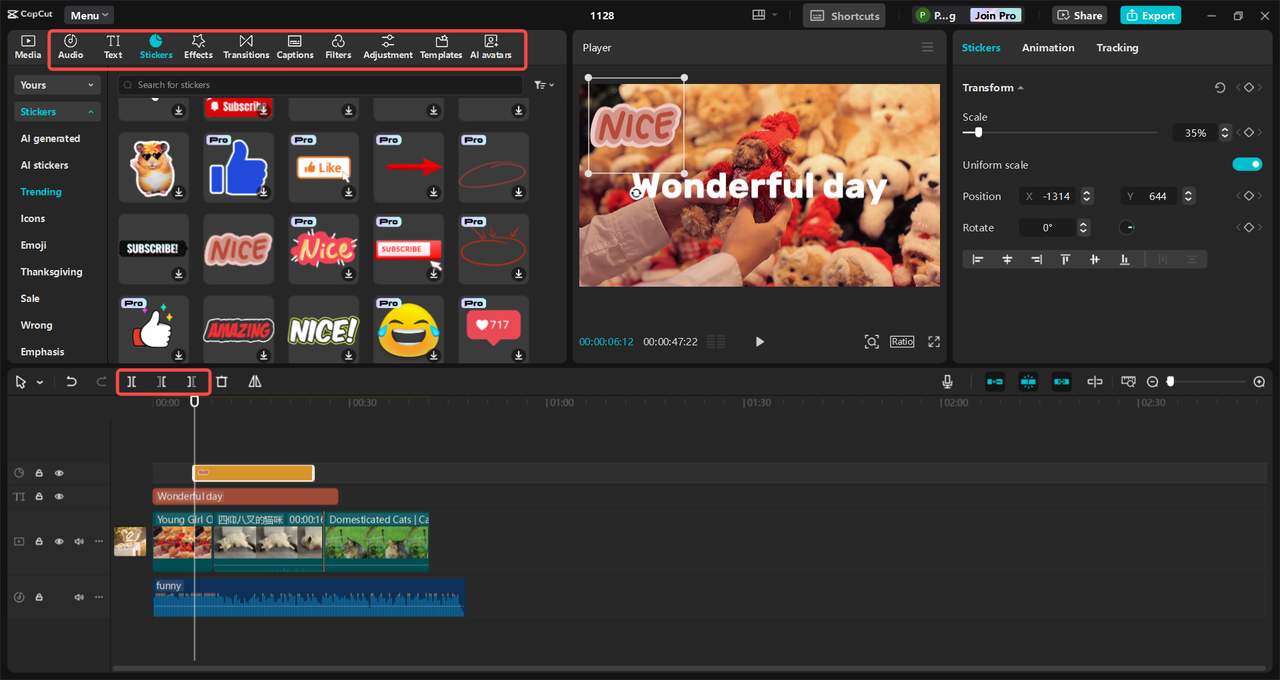Open the layout selector dropdown

(765, 15)
